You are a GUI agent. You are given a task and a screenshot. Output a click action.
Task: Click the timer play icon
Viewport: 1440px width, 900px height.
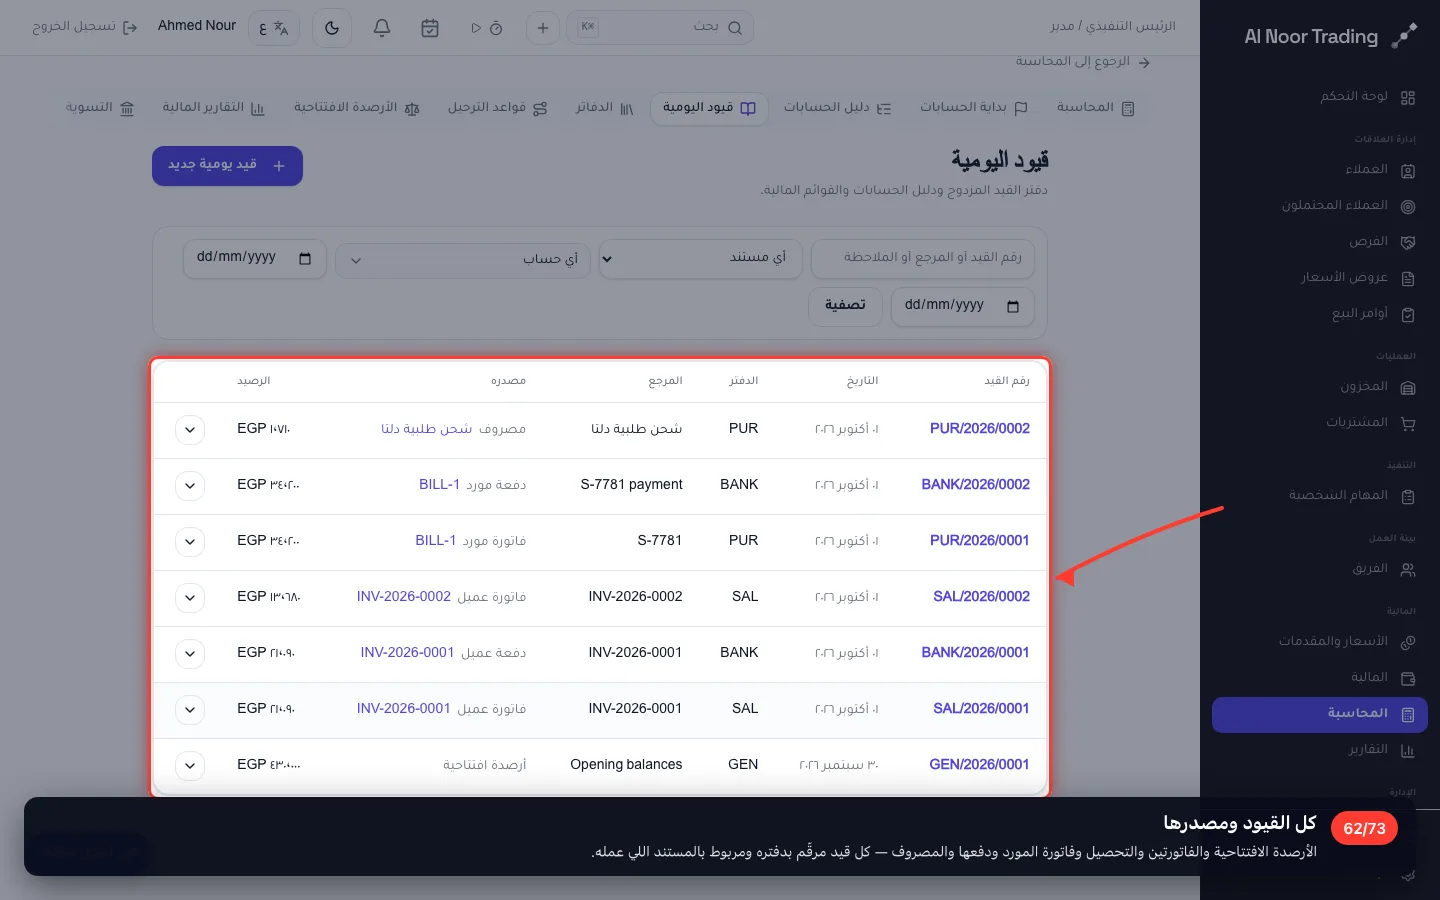click(476, 28)
